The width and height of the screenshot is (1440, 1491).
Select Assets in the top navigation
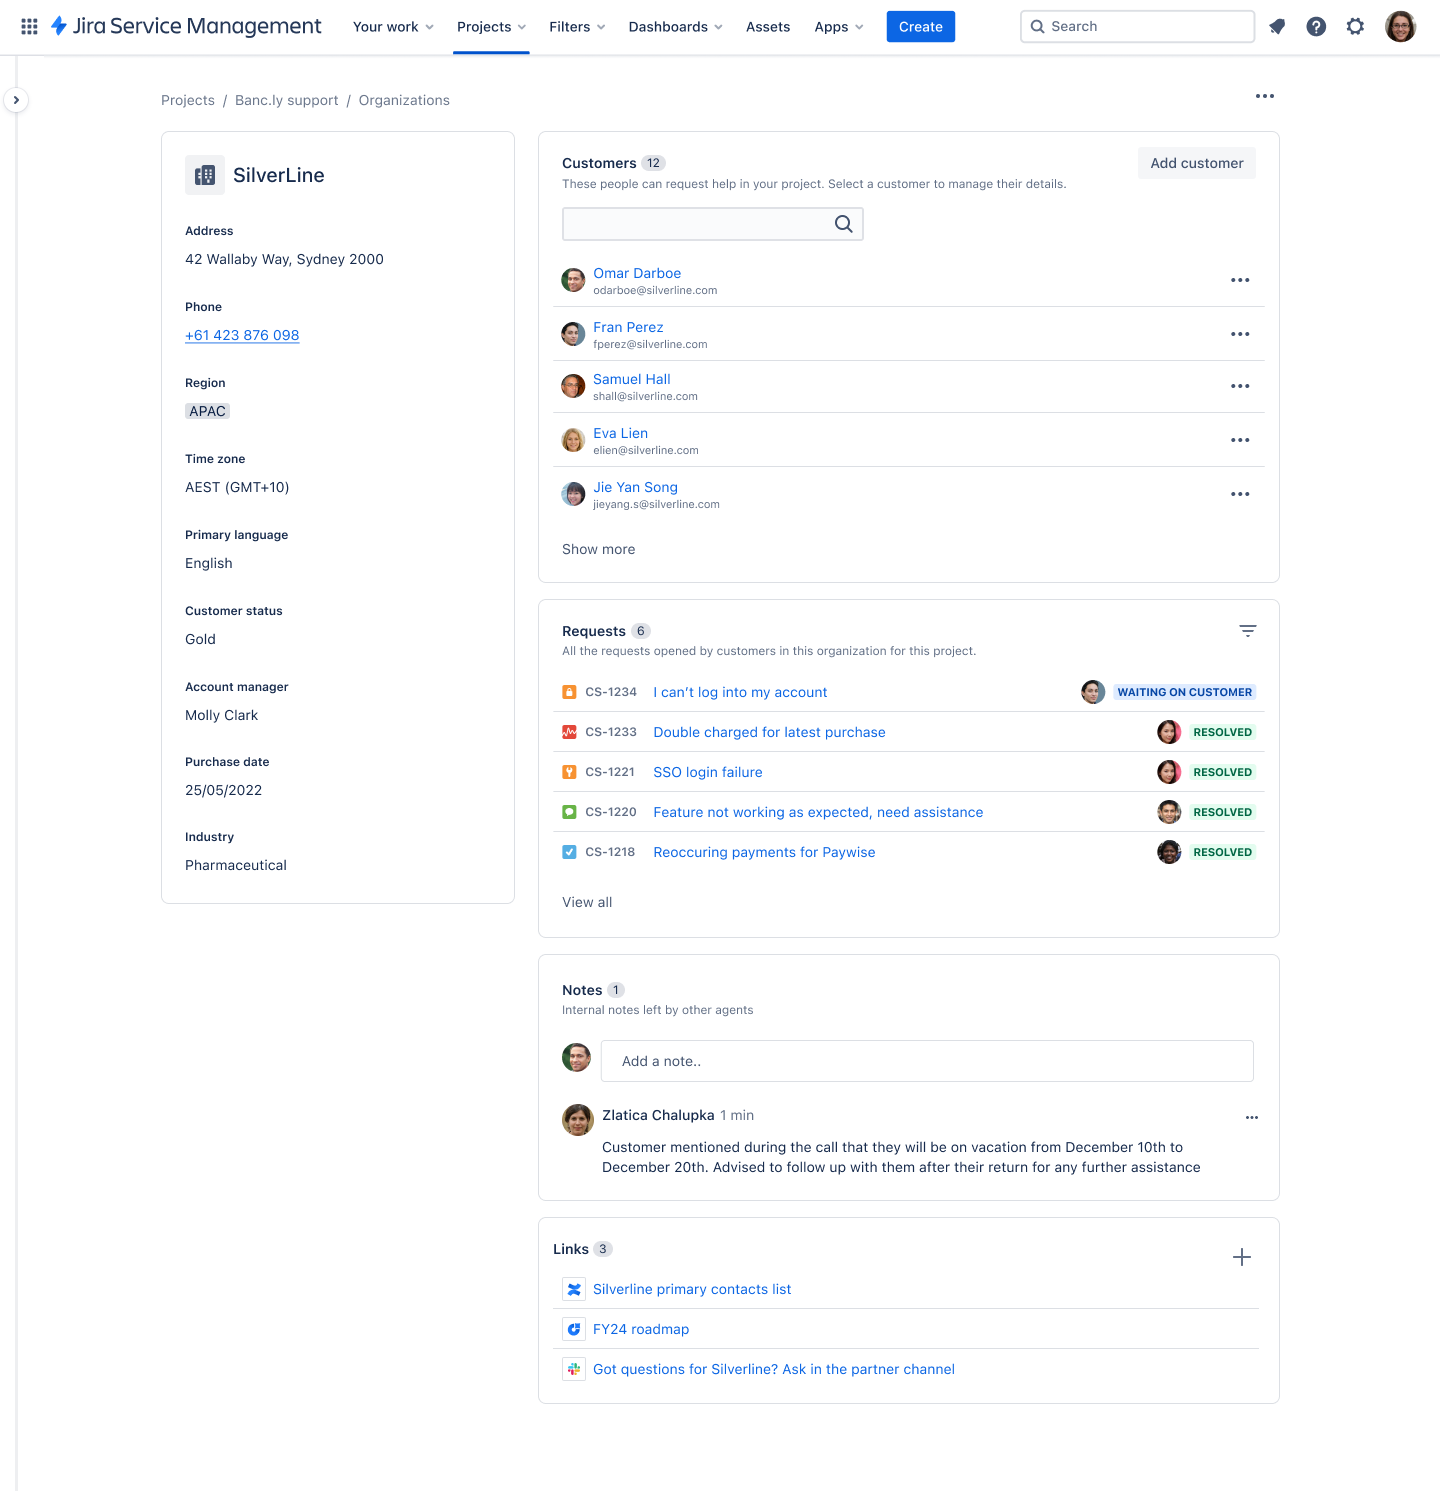tap(767, 27)
